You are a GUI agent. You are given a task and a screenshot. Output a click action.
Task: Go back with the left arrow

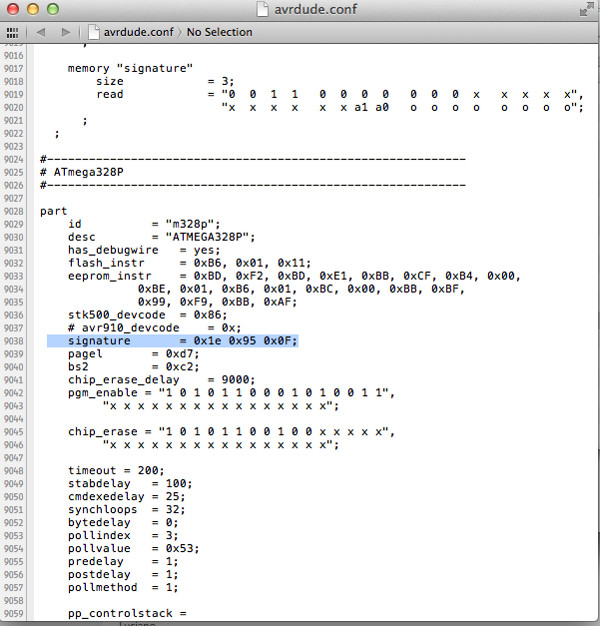coord(41,32)
